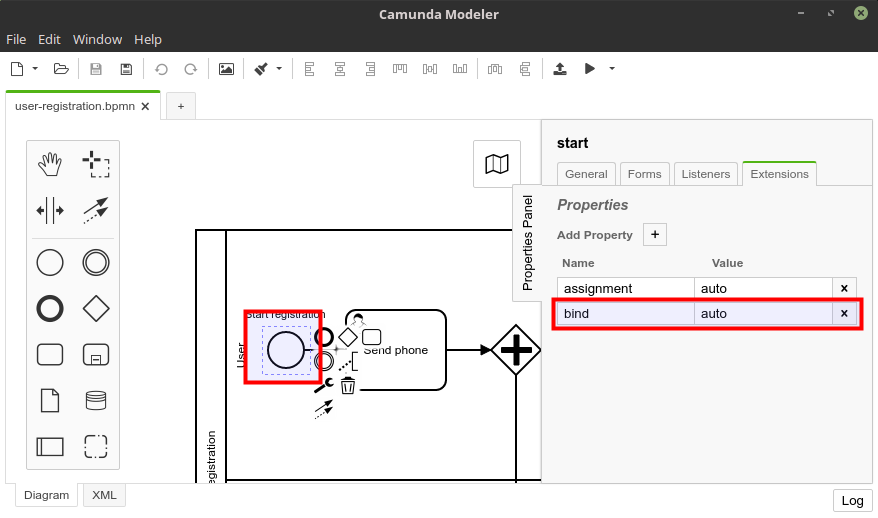Align selected elements center horizontally
Screen dimensions: 878x518
(340, 69)
